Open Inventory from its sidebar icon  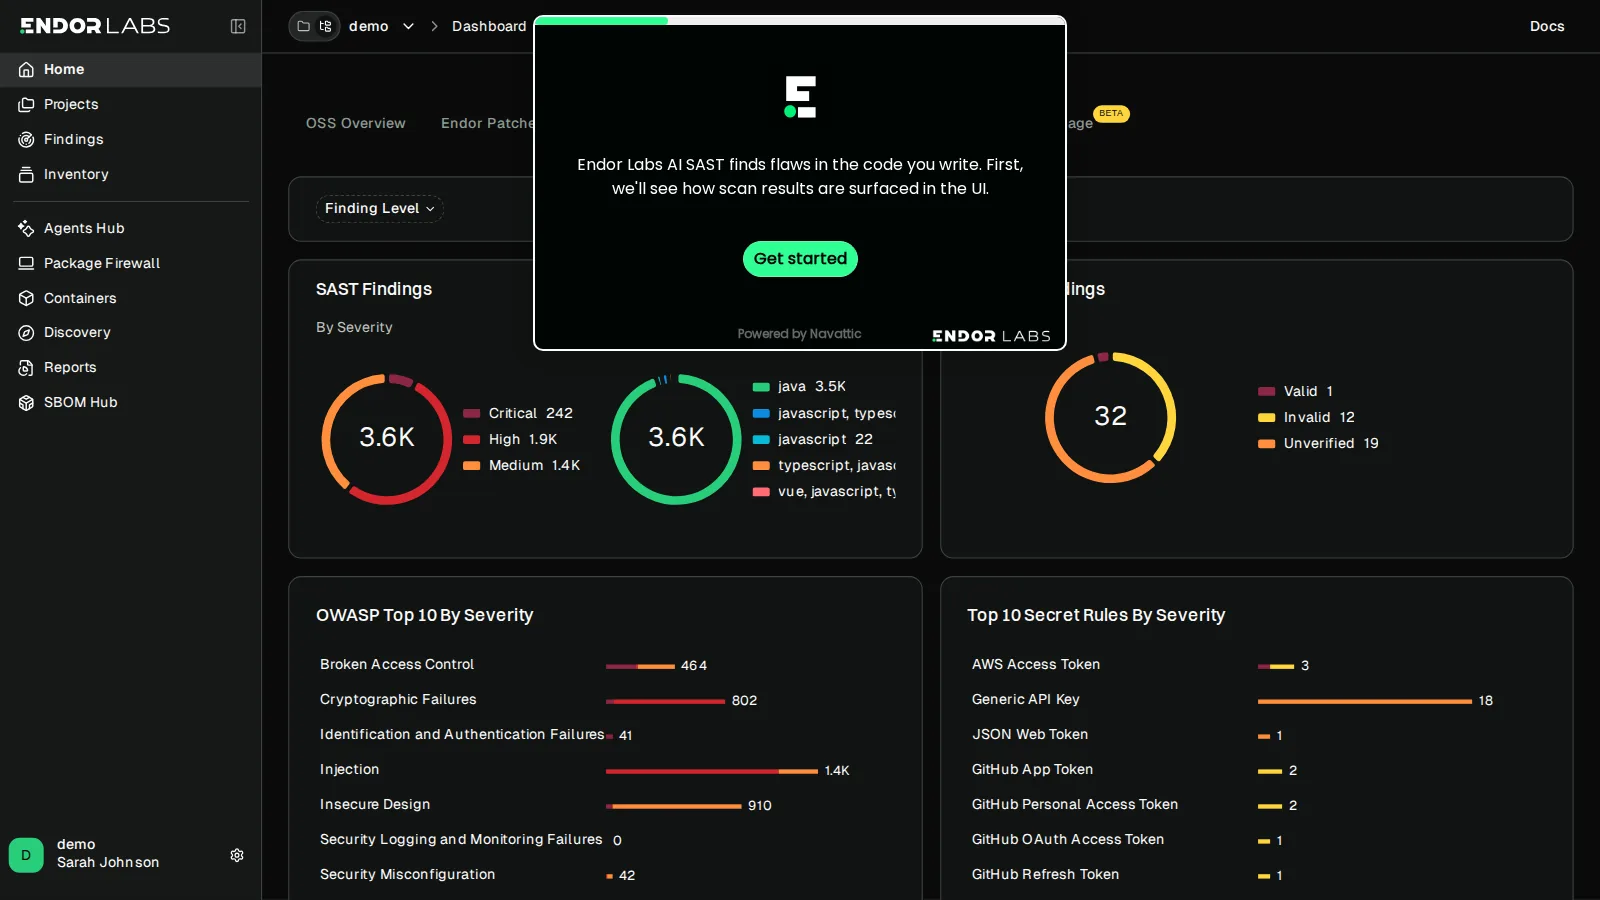tap(26, 175)
